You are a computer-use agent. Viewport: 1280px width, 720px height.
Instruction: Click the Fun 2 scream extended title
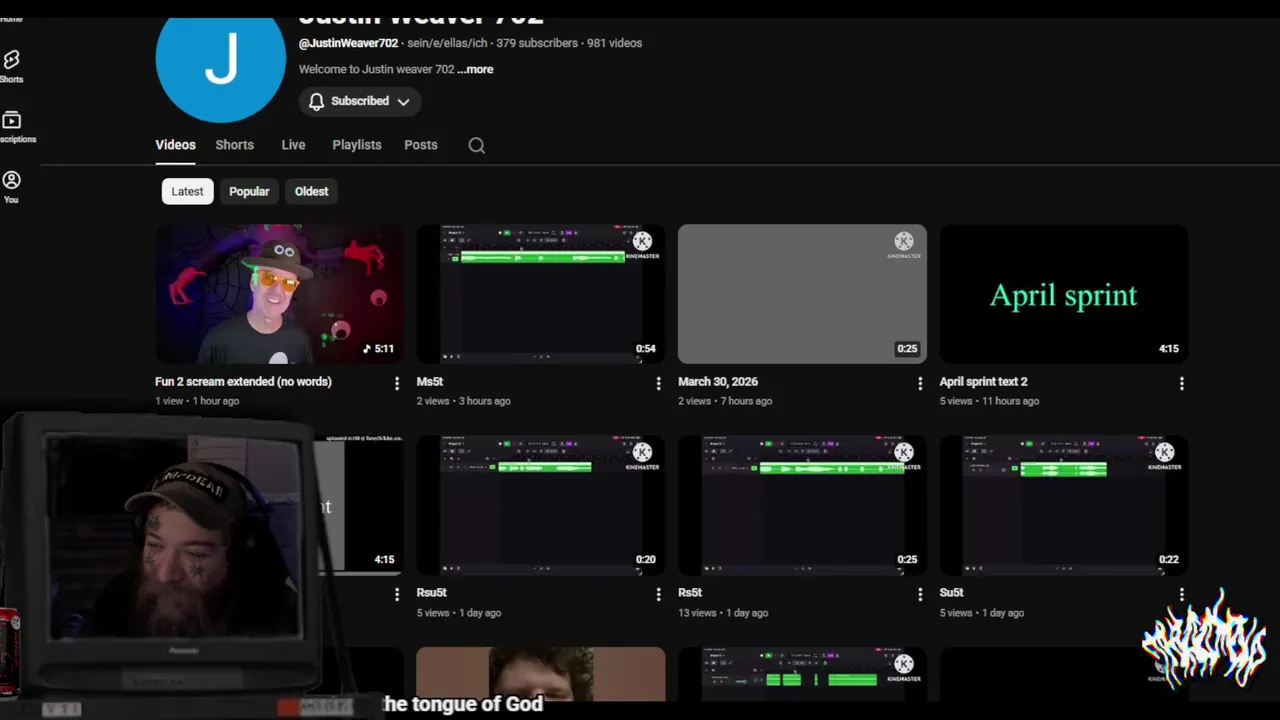(243, 382)
